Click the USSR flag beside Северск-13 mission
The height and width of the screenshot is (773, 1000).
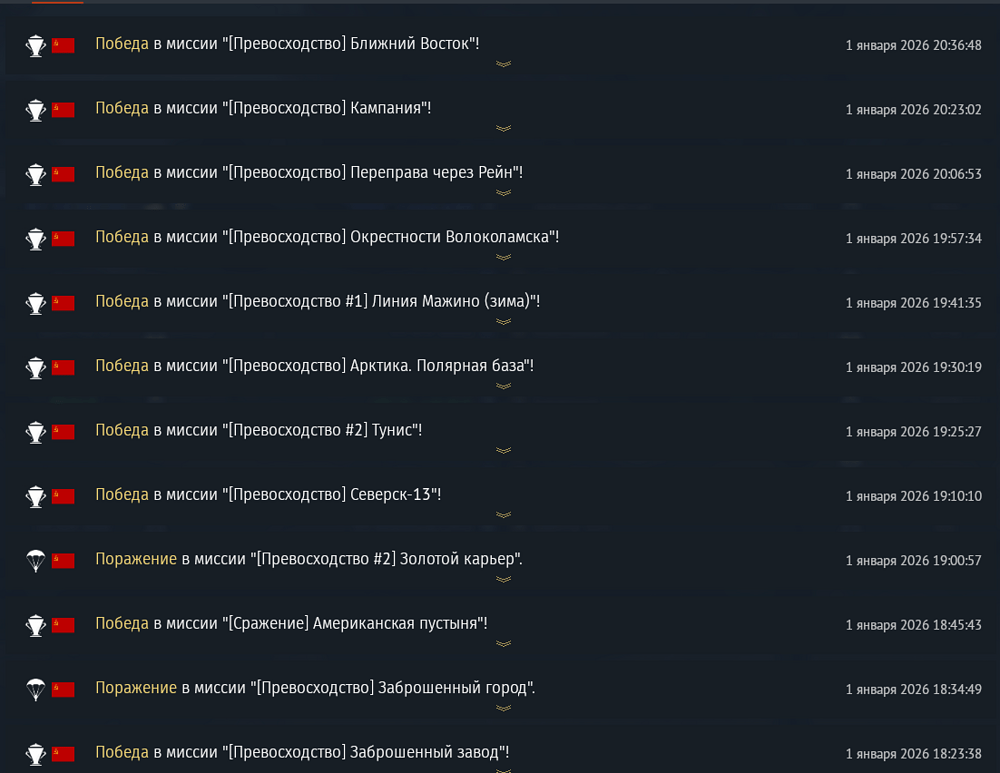tap(63, 496)
